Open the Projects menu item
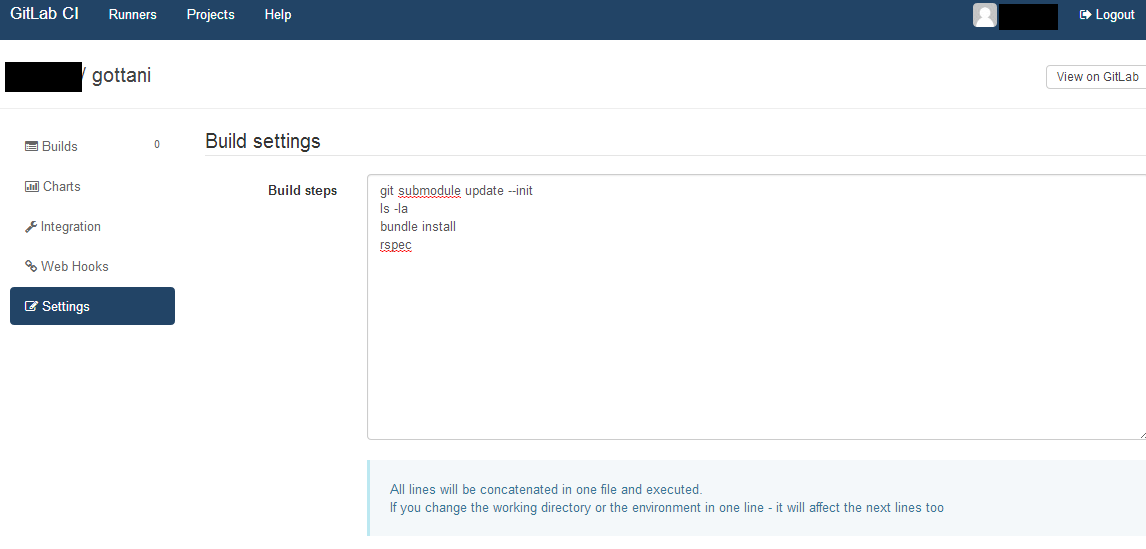Screen dimensions: 1146x549 tap(210, 15)
